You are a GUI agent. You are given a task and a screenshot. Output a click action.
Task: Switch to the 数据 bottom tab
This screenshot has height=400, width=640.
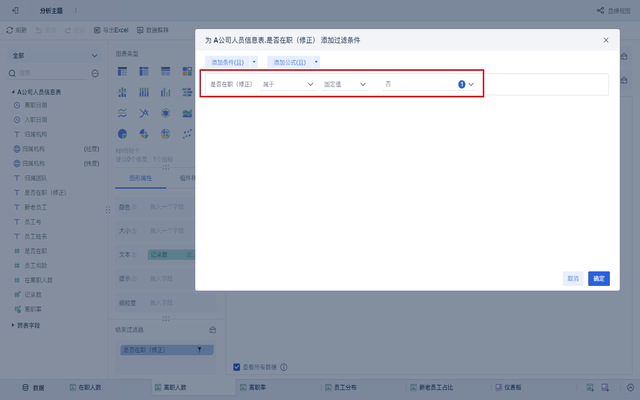33,387
